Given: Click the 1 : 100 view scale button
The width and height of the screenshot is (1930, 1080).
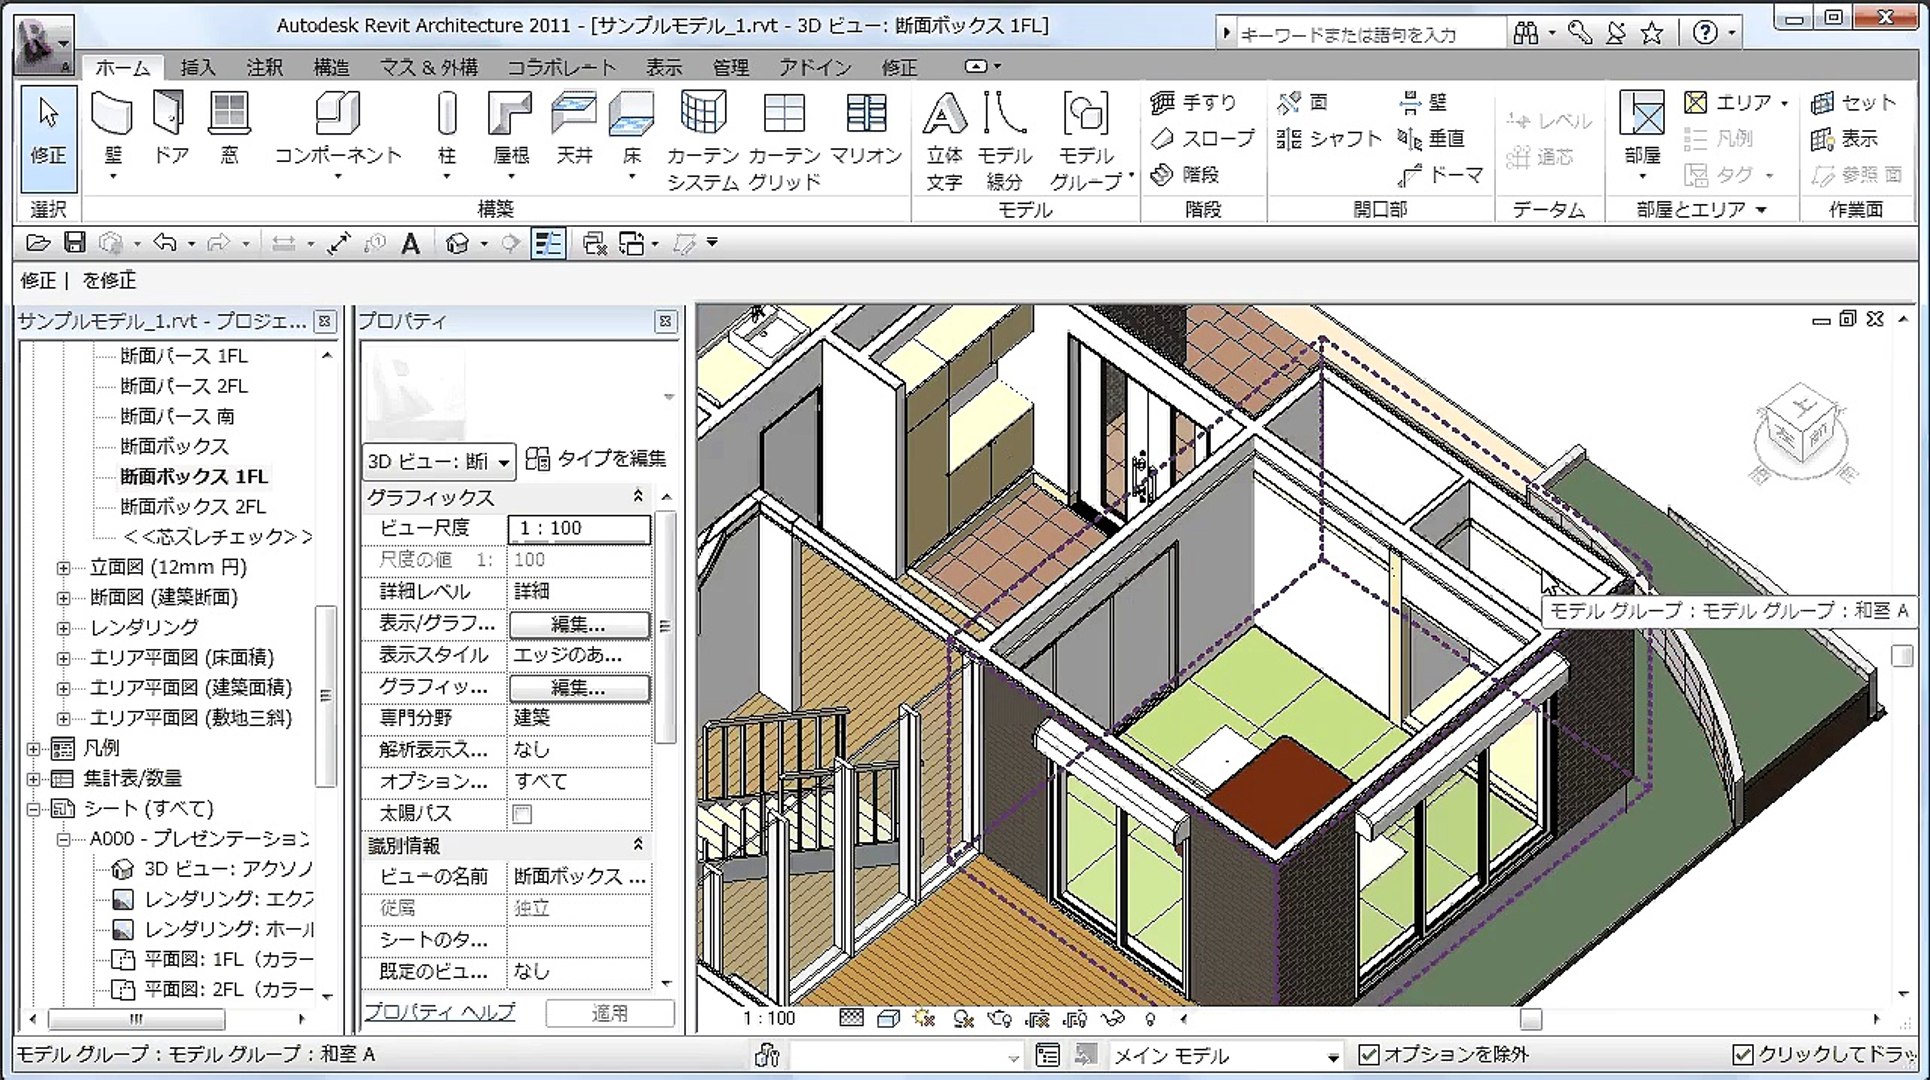Looking at the screenshot, I should 768,1019.
